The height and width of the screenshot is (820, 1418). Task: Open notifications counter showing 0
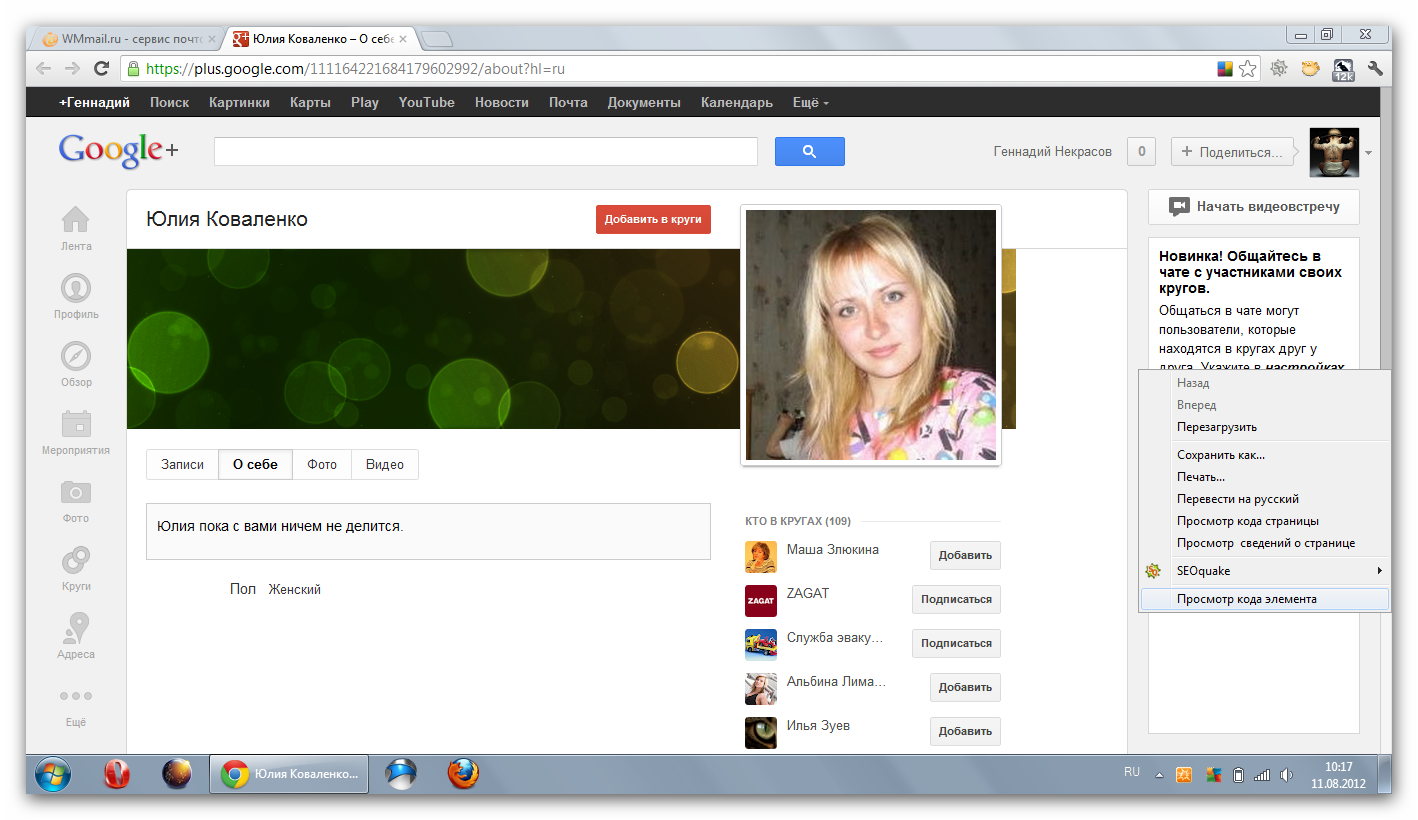[x=1141, y=152]
